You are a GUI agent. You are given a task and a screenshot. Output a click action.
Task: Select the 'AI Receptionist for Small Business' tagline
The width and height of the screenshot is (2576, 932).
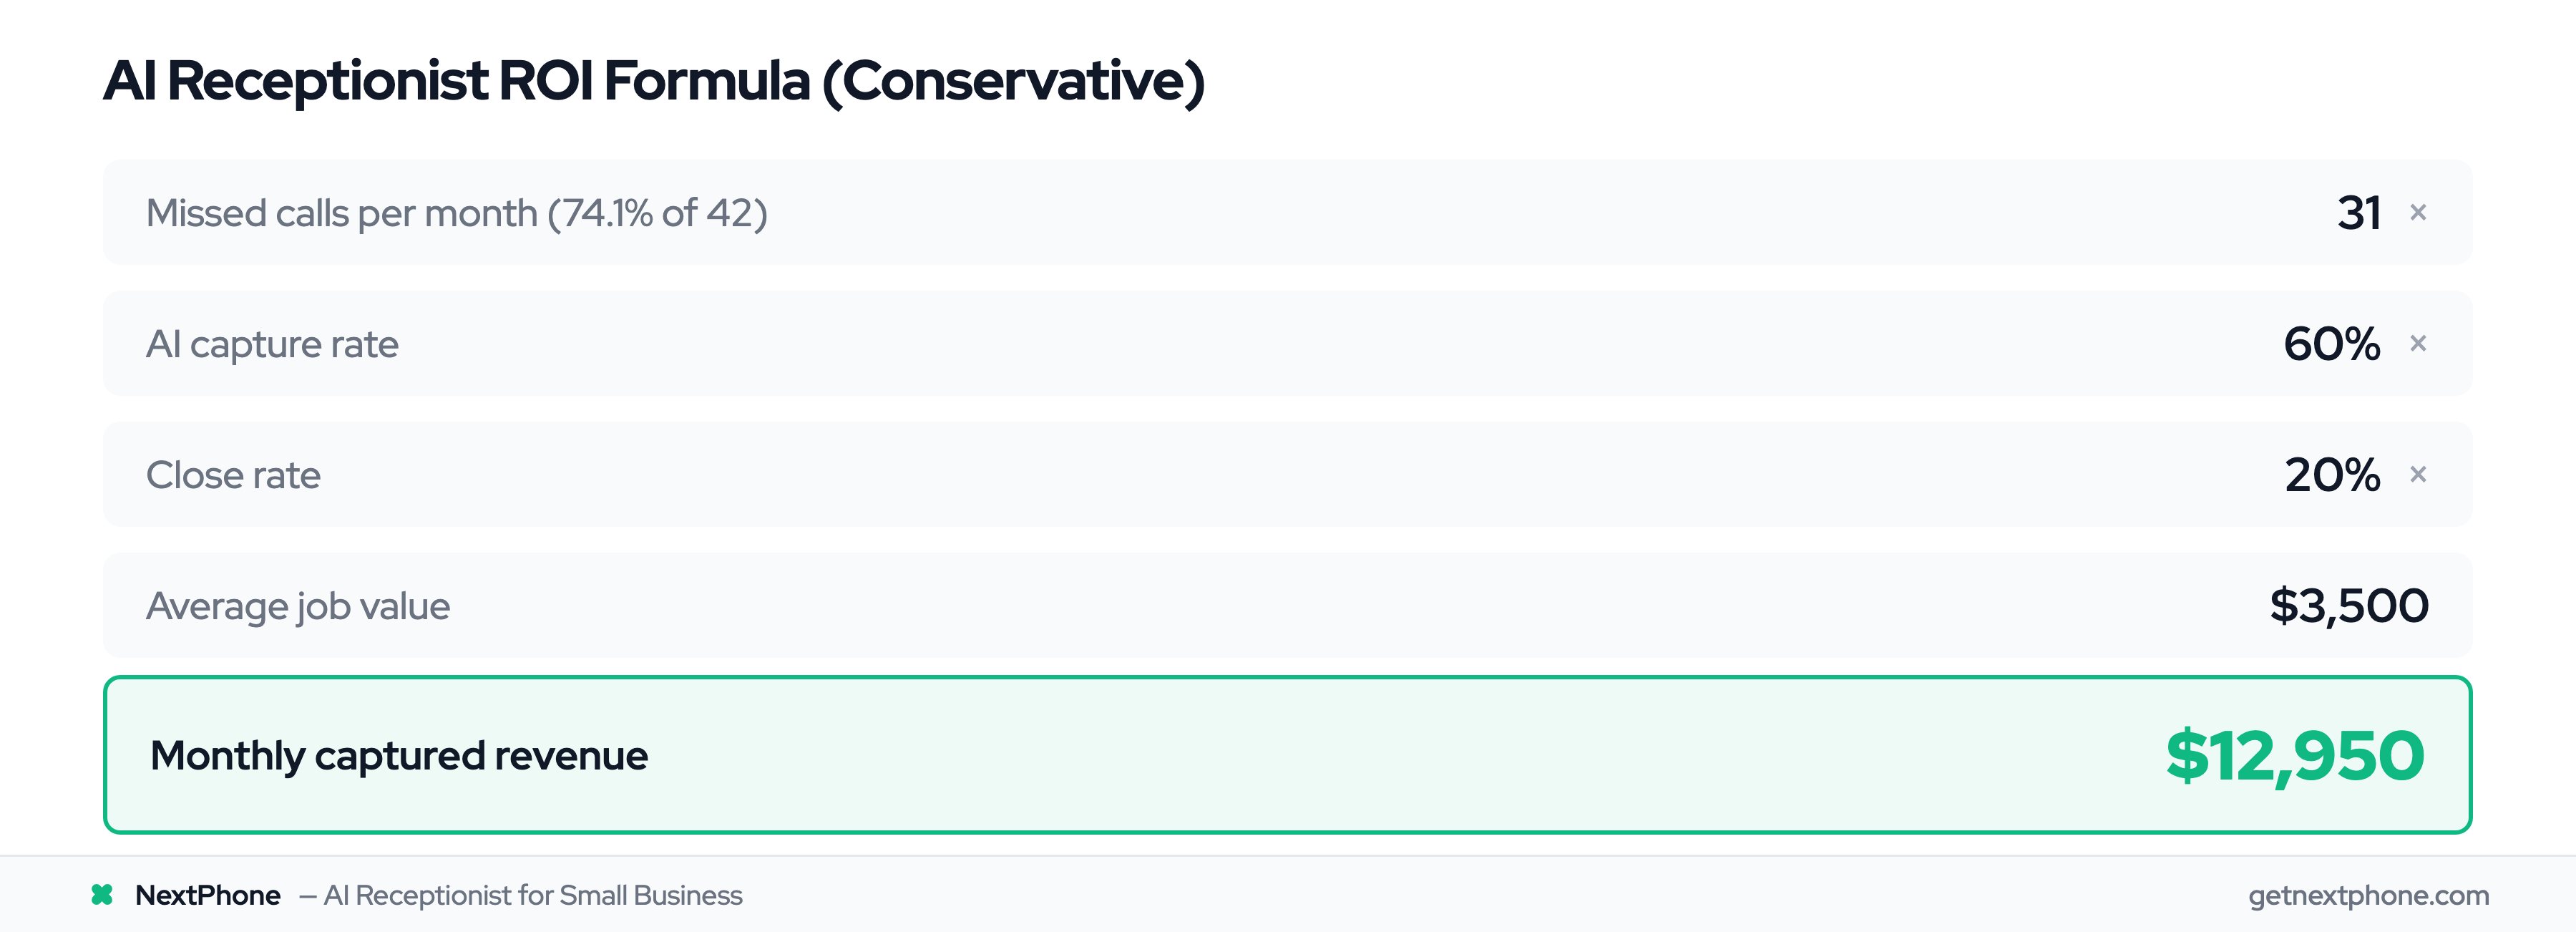coord(533,895)
